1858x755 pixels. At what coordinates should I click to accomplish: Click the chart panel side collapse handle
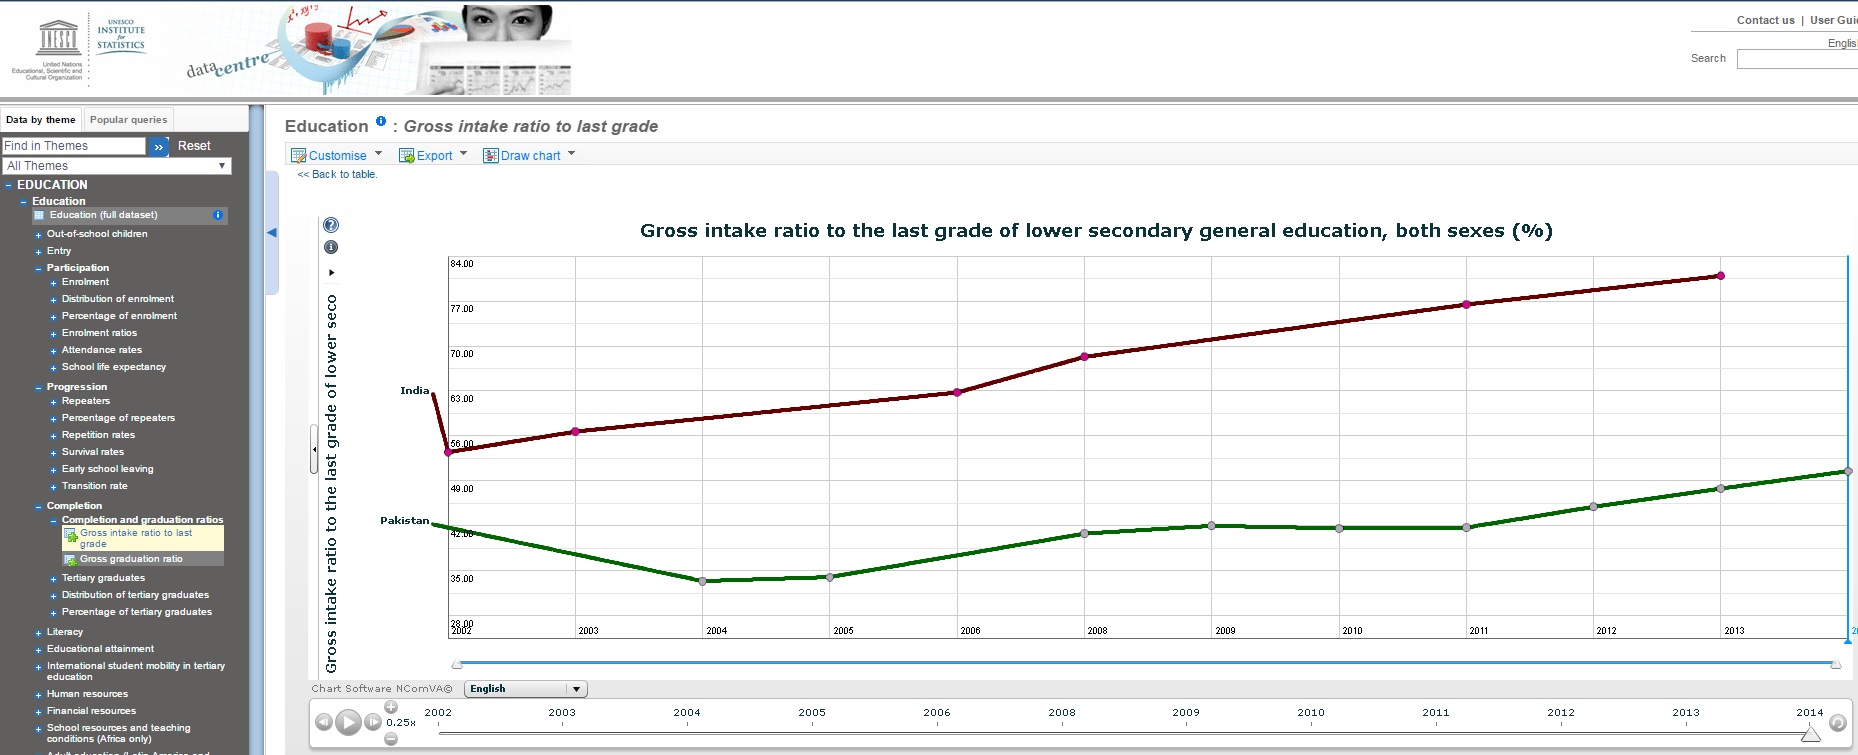click(314, 449)
